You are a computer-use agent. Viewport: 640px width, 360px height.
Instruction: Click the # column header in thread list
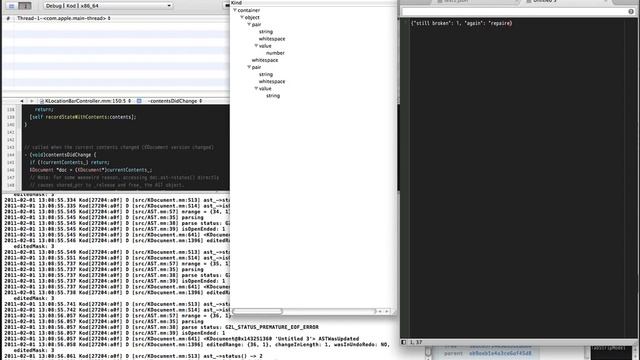8,18
